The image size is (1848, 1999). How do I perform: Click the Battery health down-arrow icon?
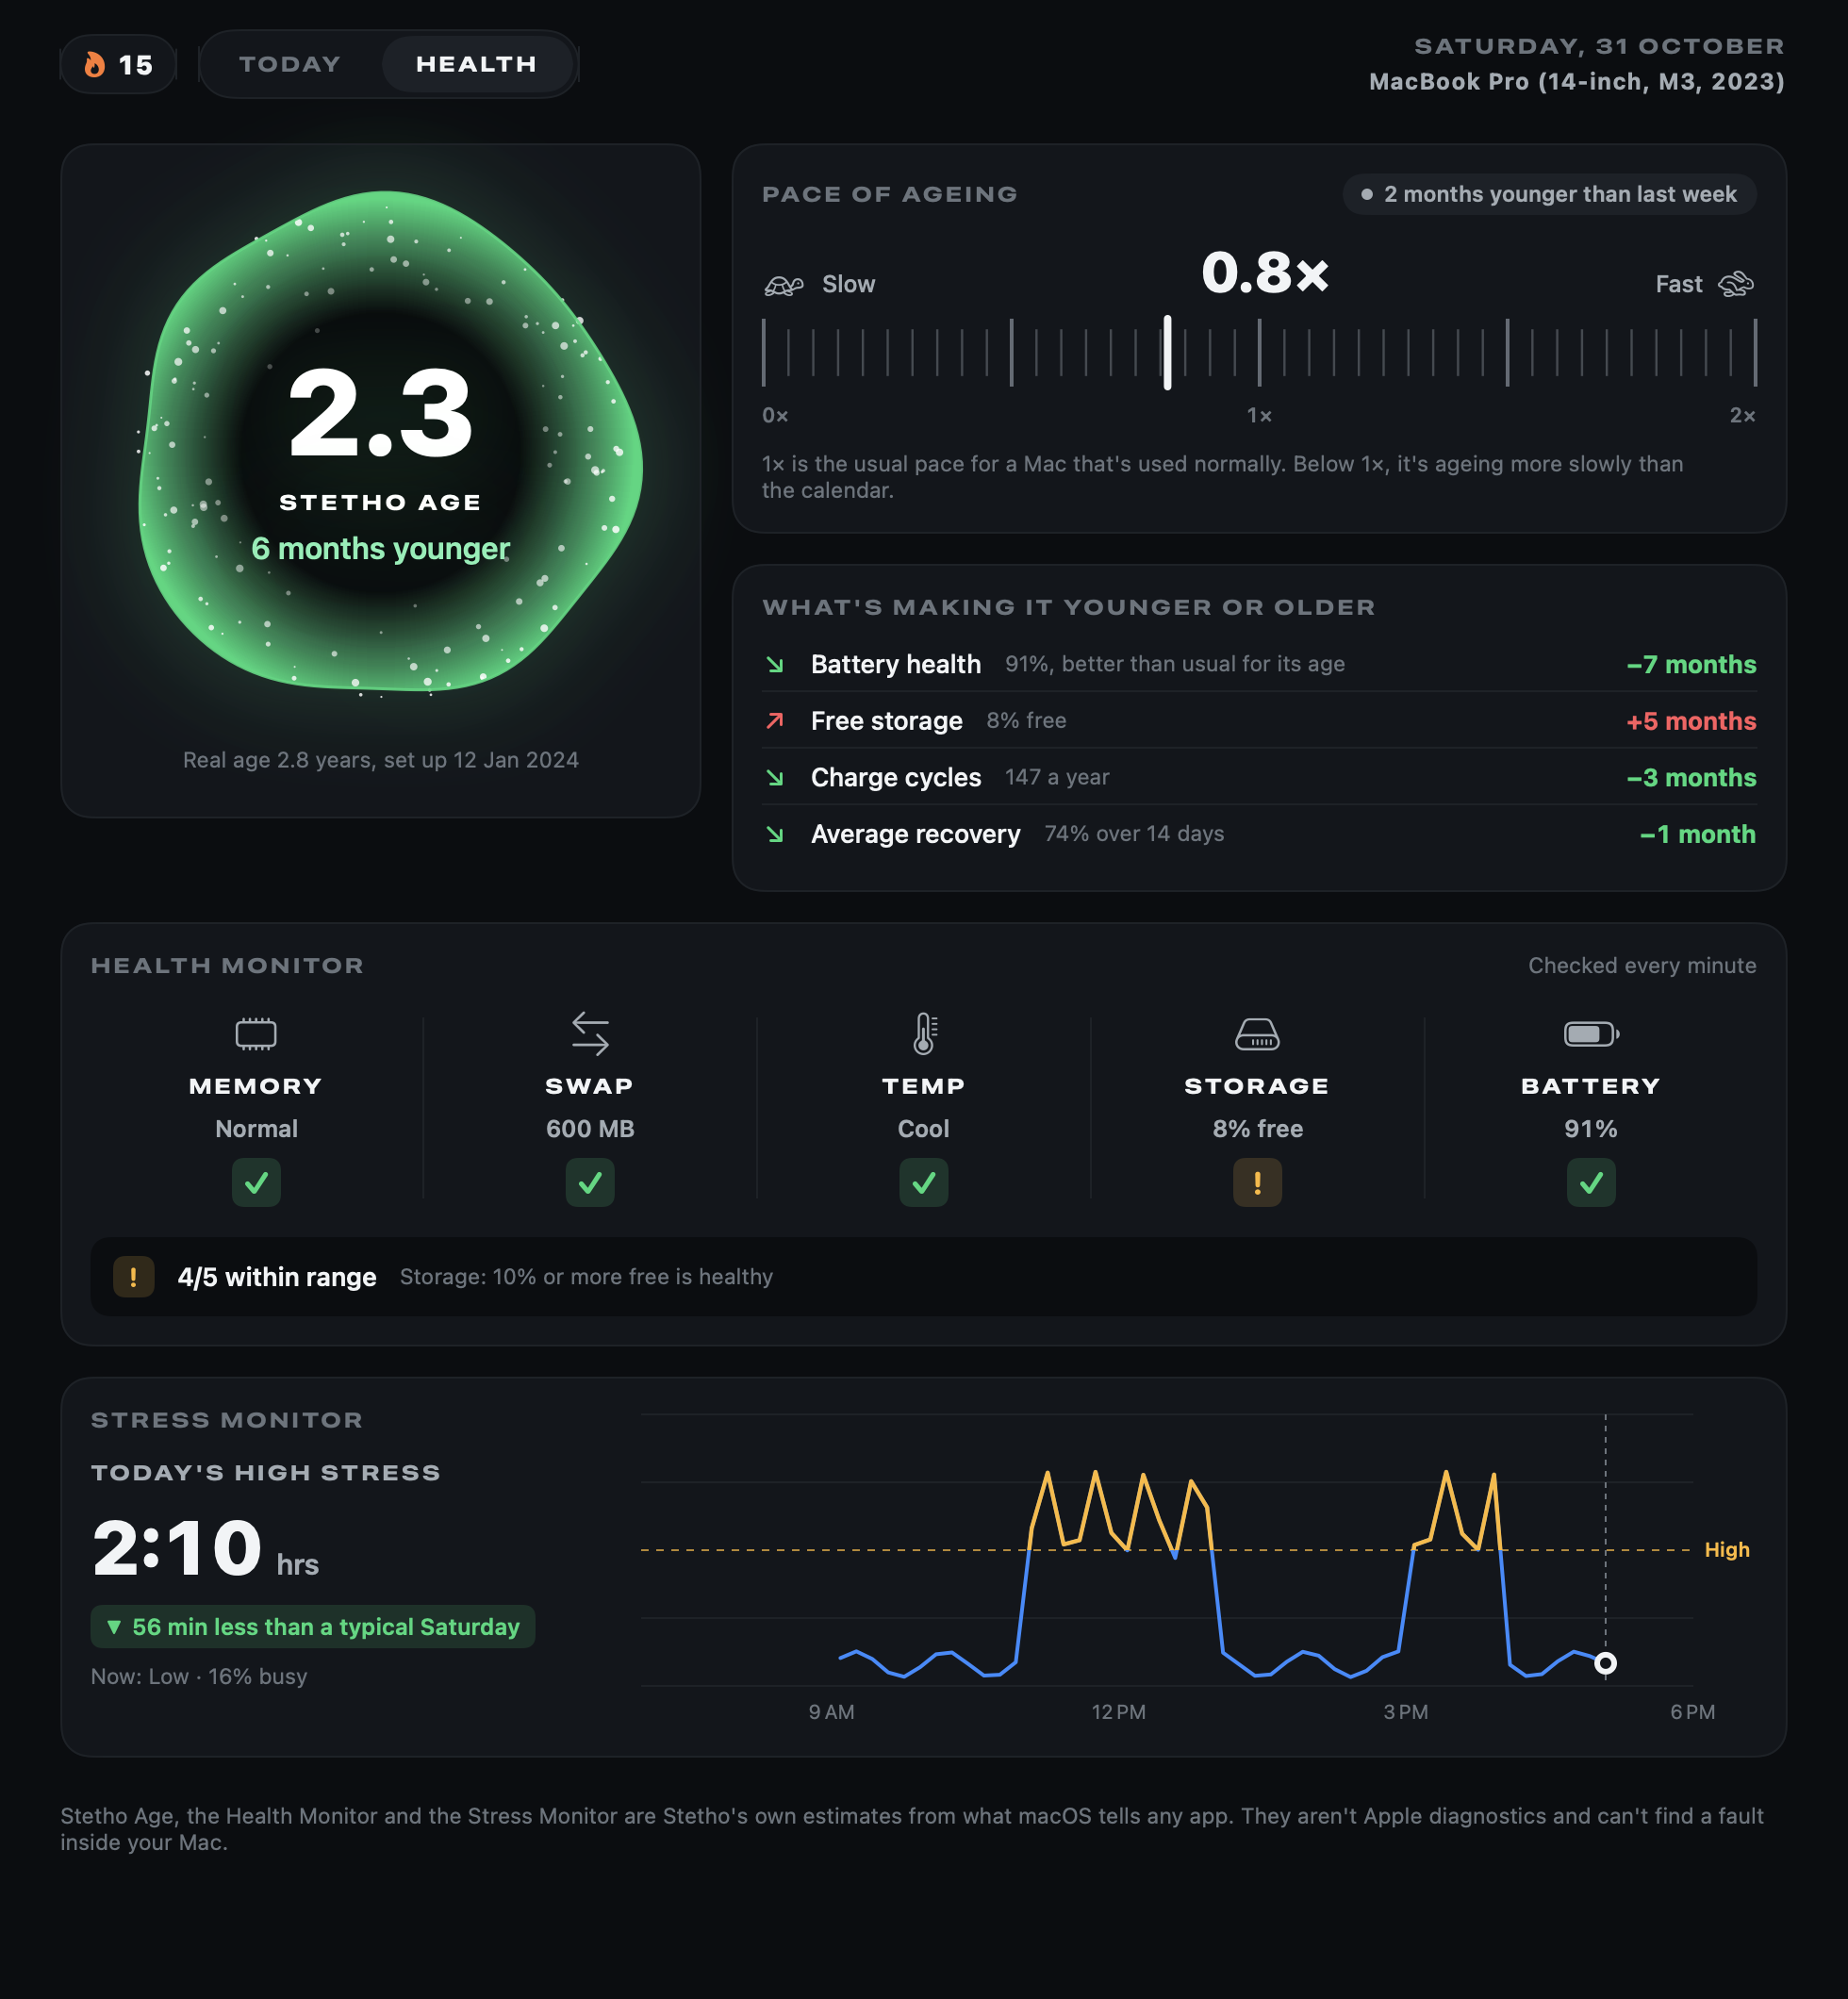coord(775,664)
